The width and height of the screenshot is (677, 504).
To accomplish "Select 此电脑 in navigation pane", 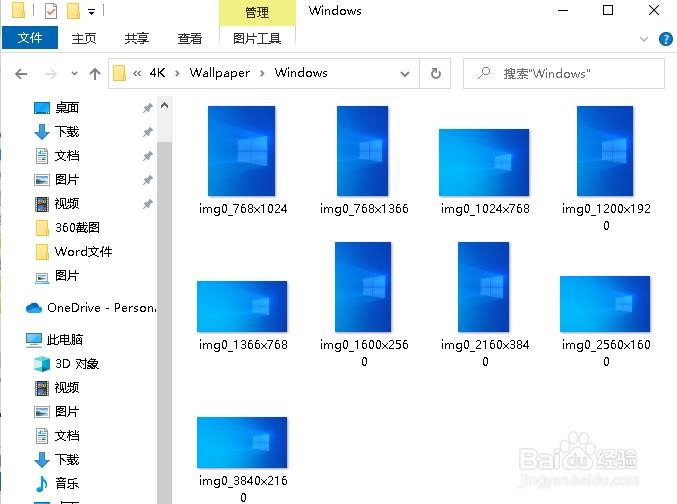I will 64,339.
